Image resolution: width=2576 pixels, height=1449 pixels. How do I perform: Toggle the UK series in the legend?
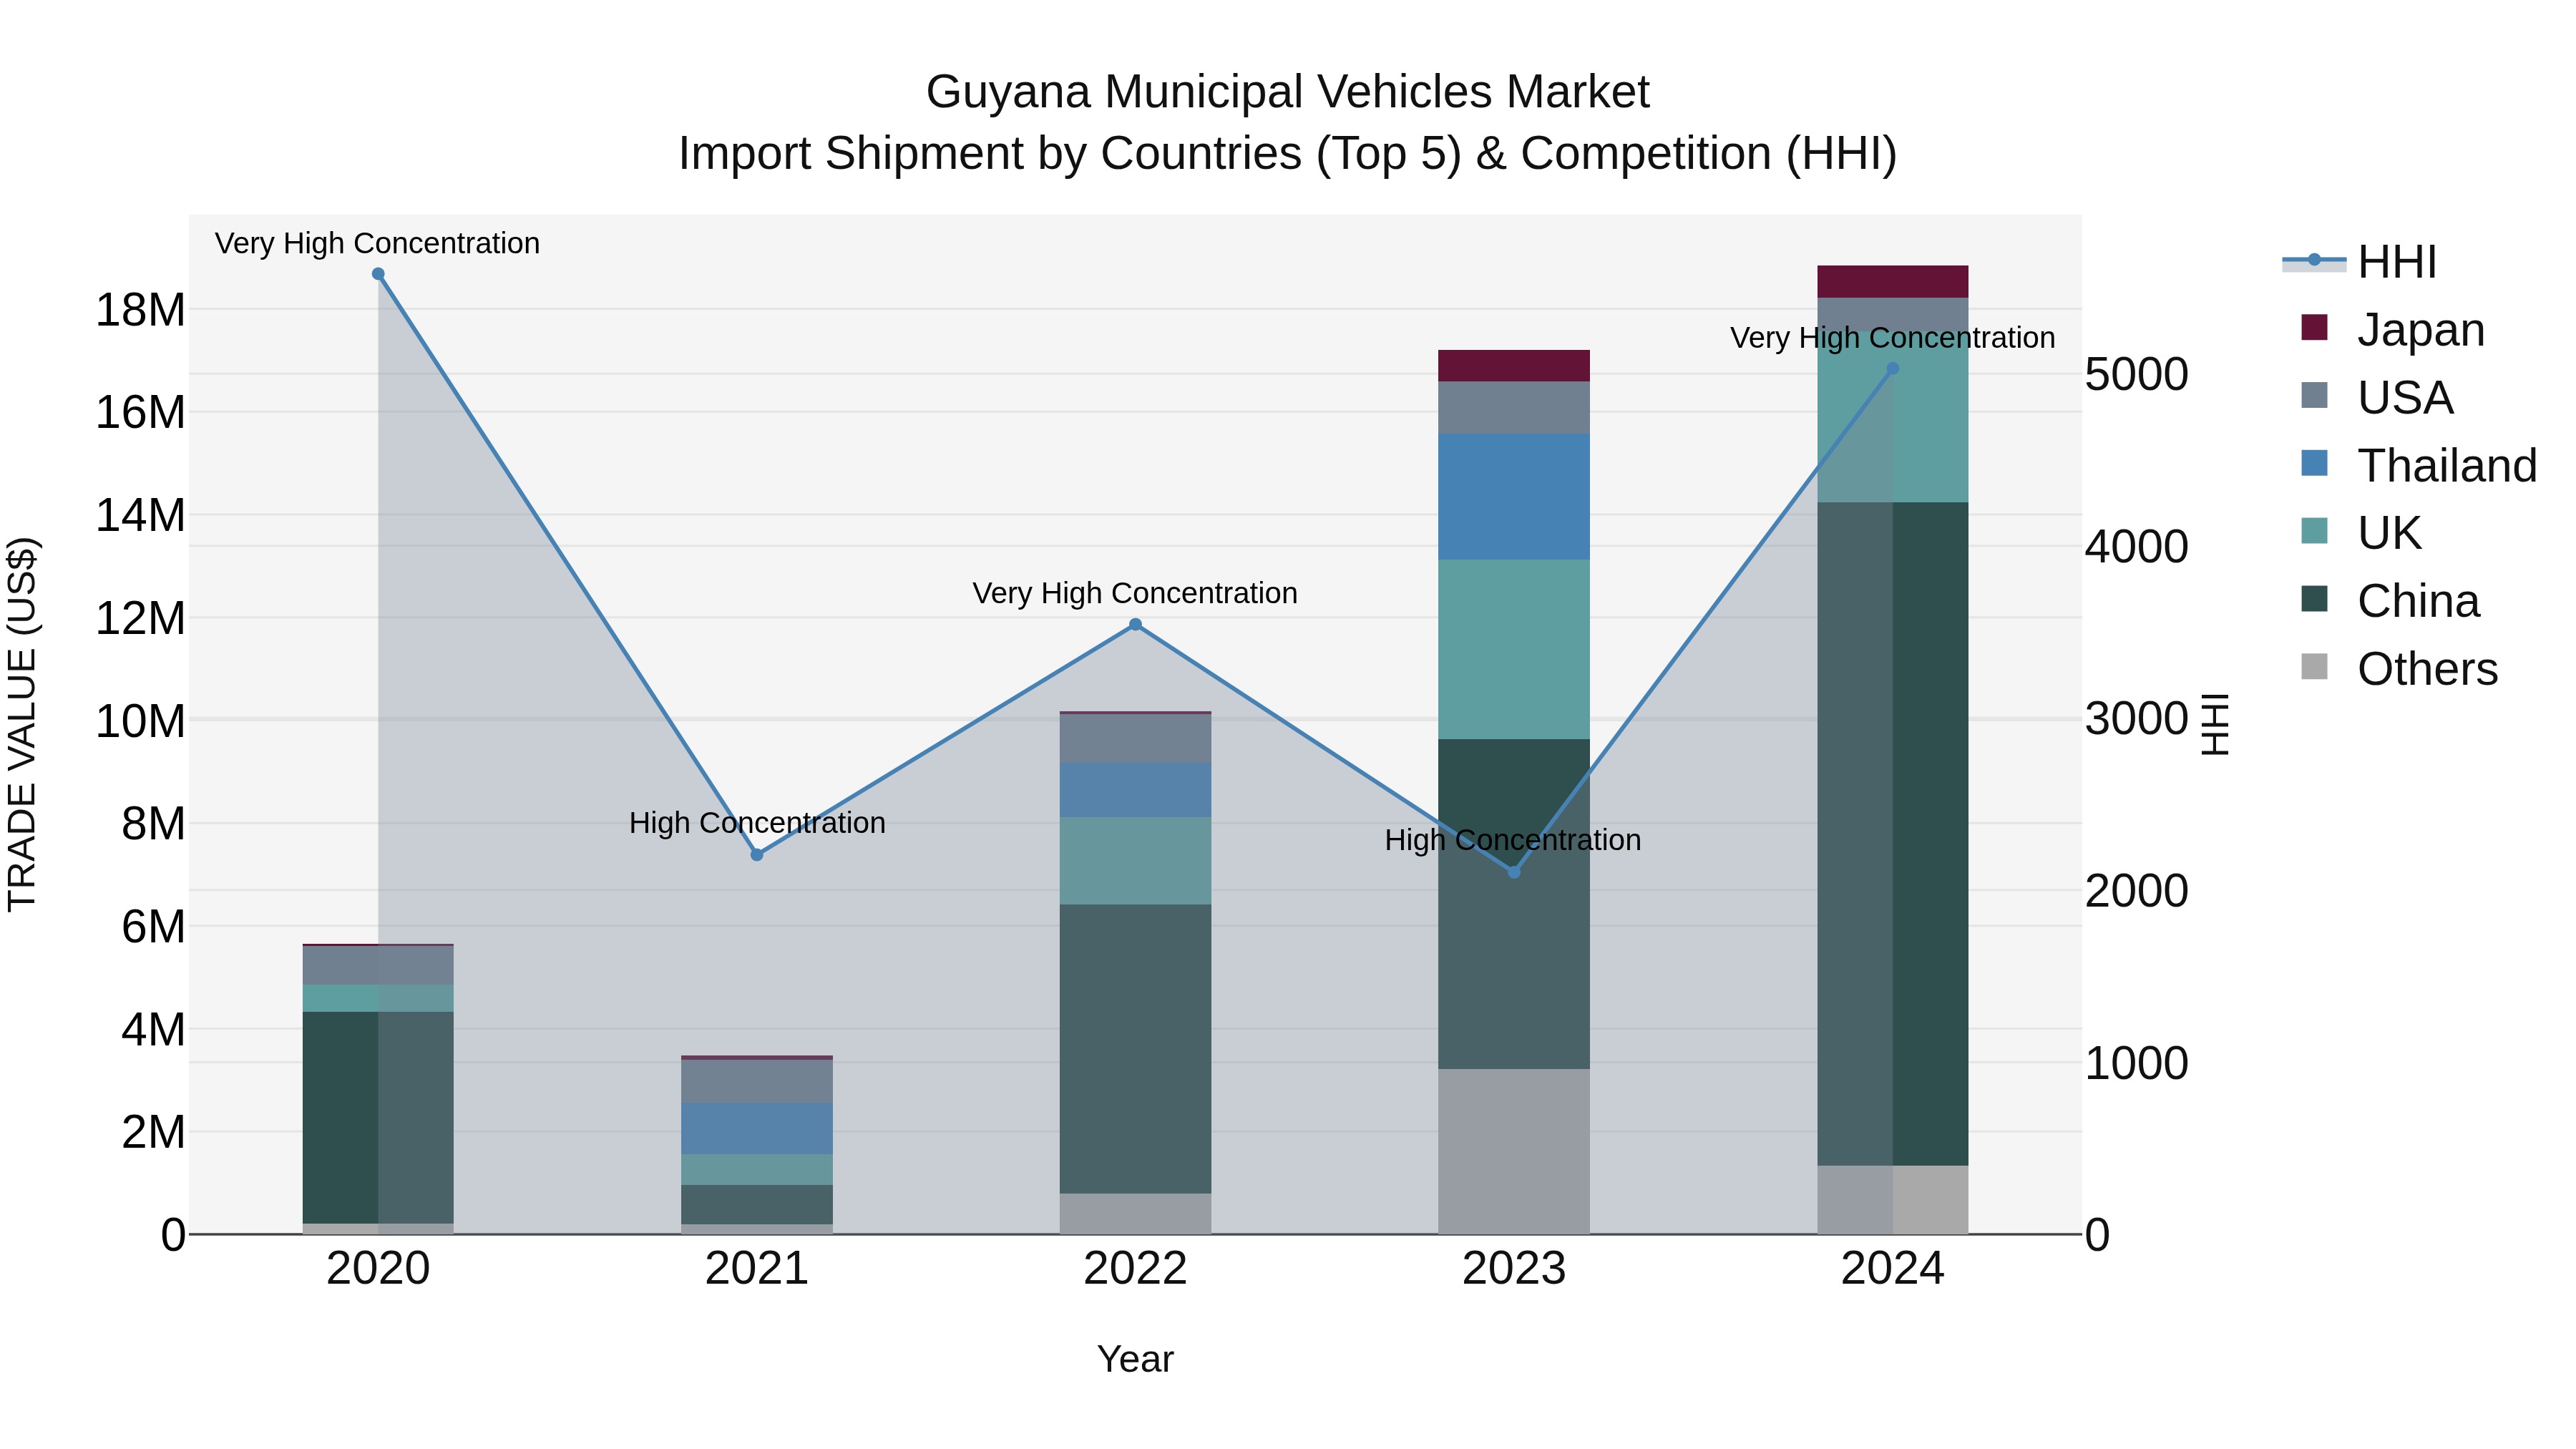(2361, 533)
